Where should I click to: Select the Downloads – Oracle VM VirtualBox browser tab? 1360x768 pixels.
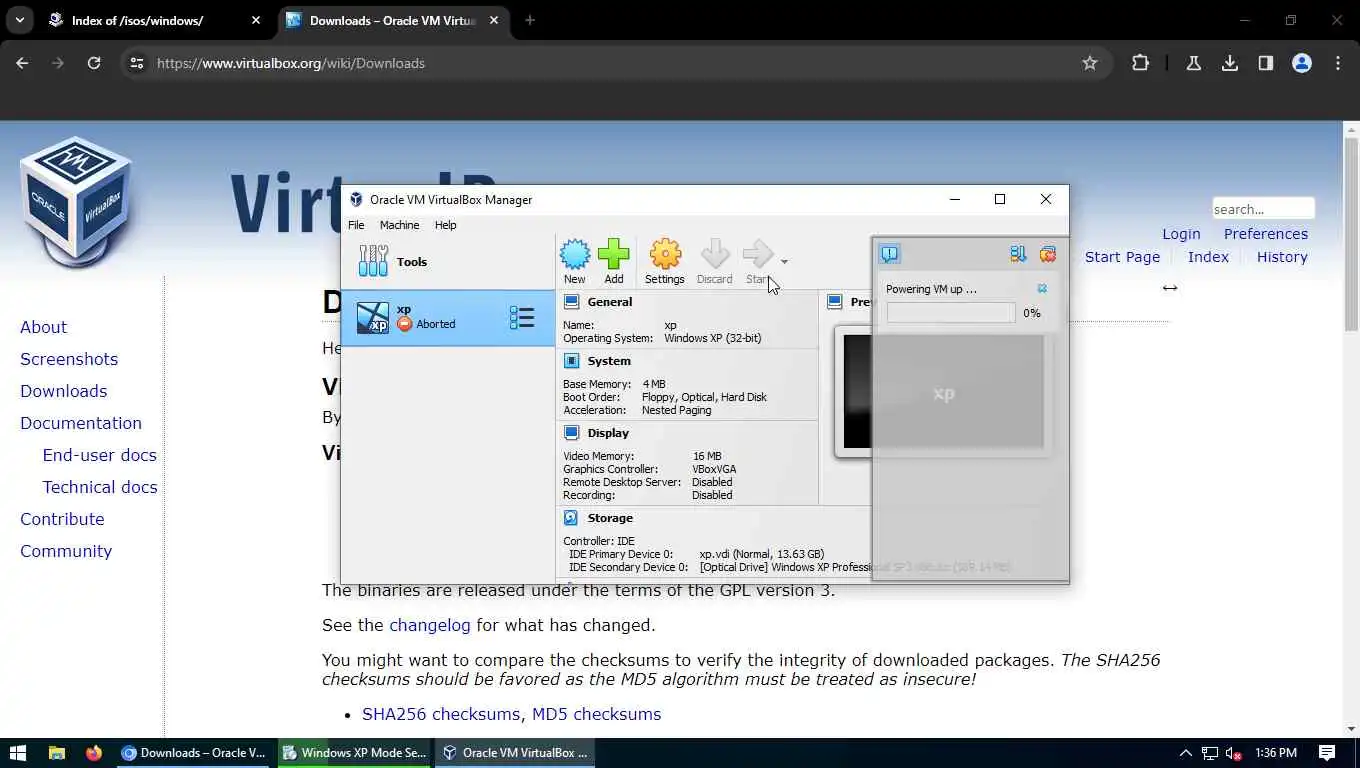pyautogui.click(x=391, y=20)
